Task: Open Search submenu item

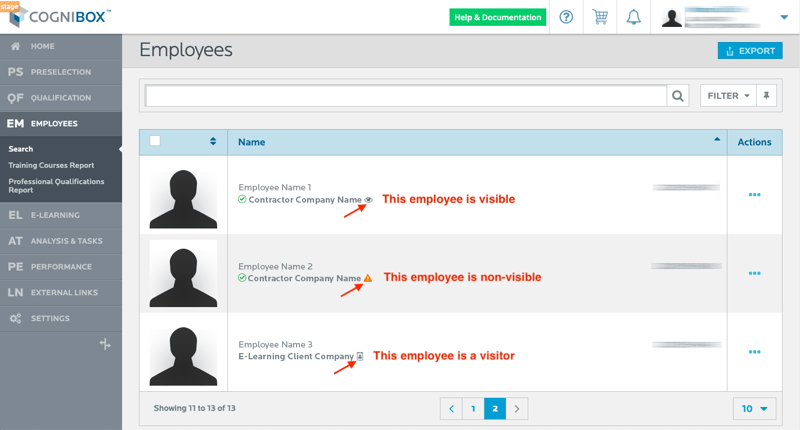Action: point(20,149)
